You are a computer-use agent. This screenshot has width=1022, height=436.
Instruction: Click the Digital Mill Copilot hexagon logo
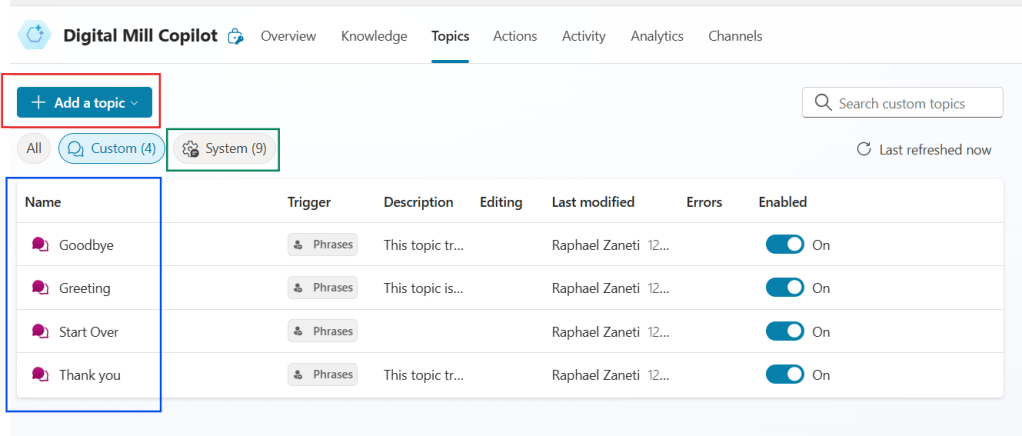[34, 35]
